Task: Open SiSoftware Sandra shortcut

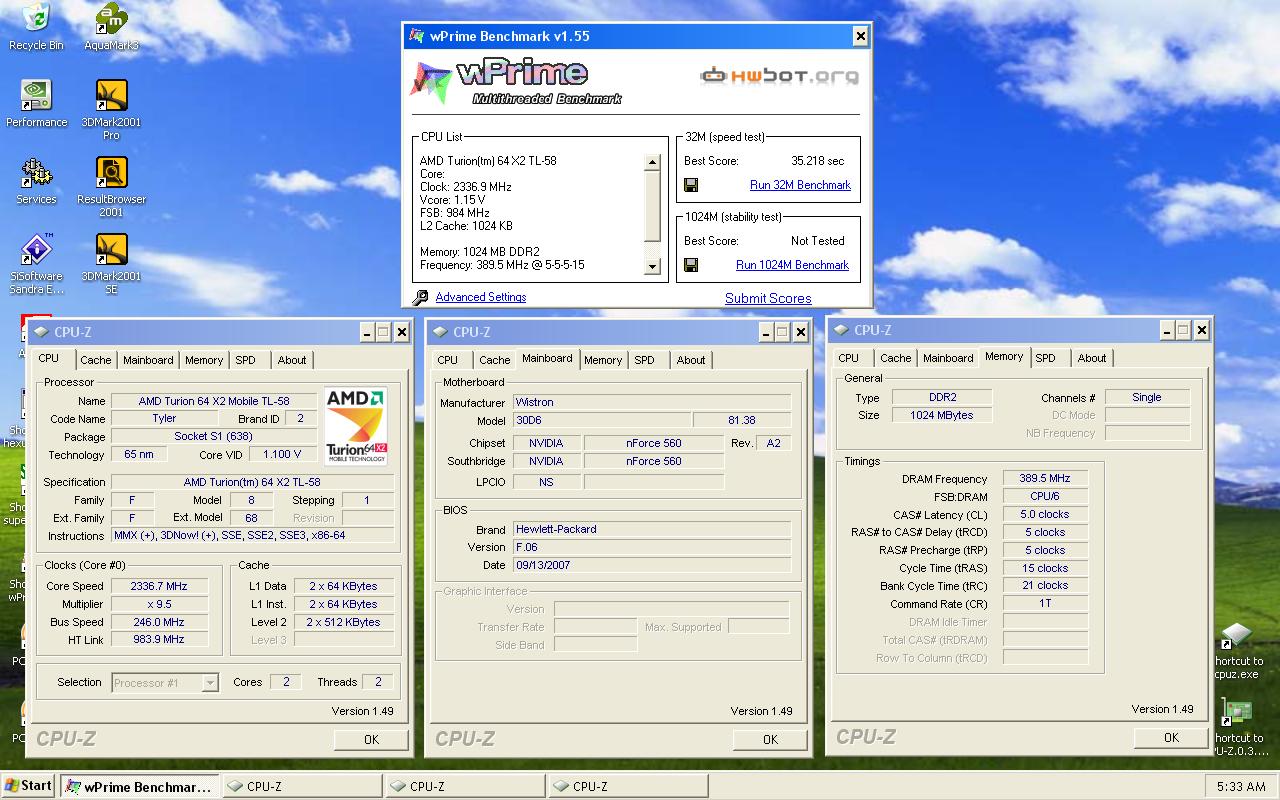Action: coord(36,263)
